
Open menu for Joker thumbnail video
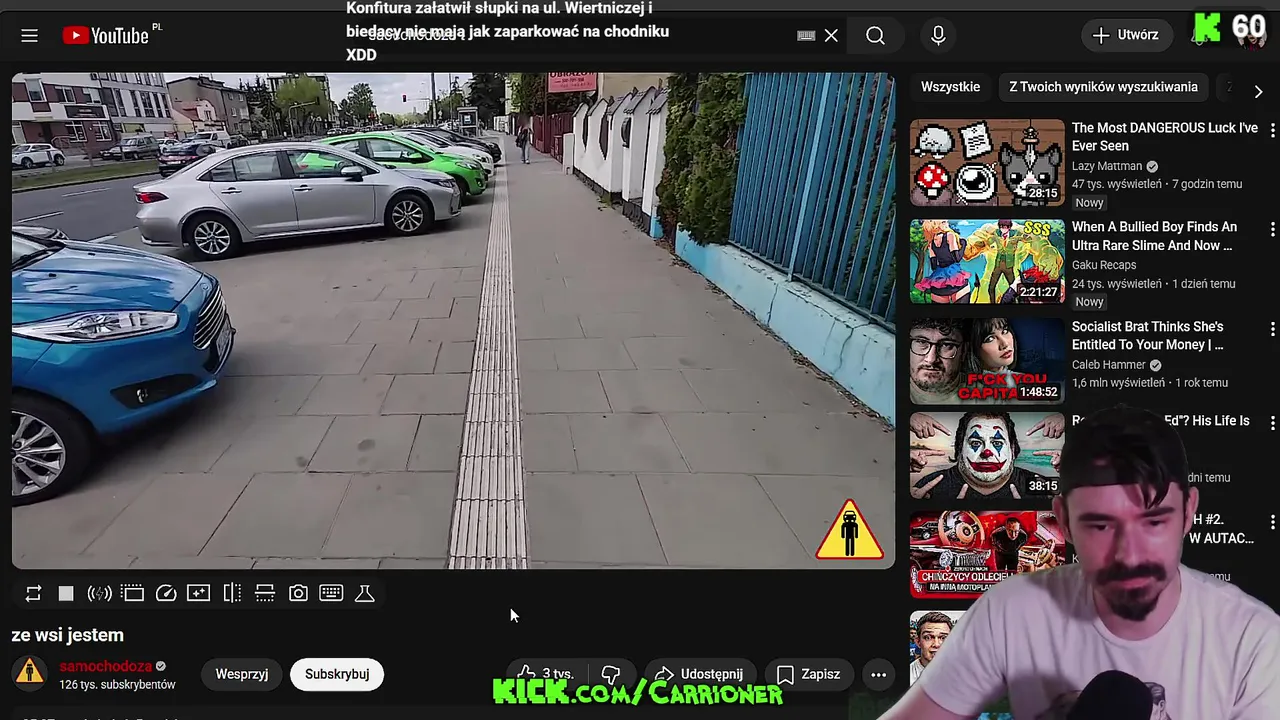1272,423
